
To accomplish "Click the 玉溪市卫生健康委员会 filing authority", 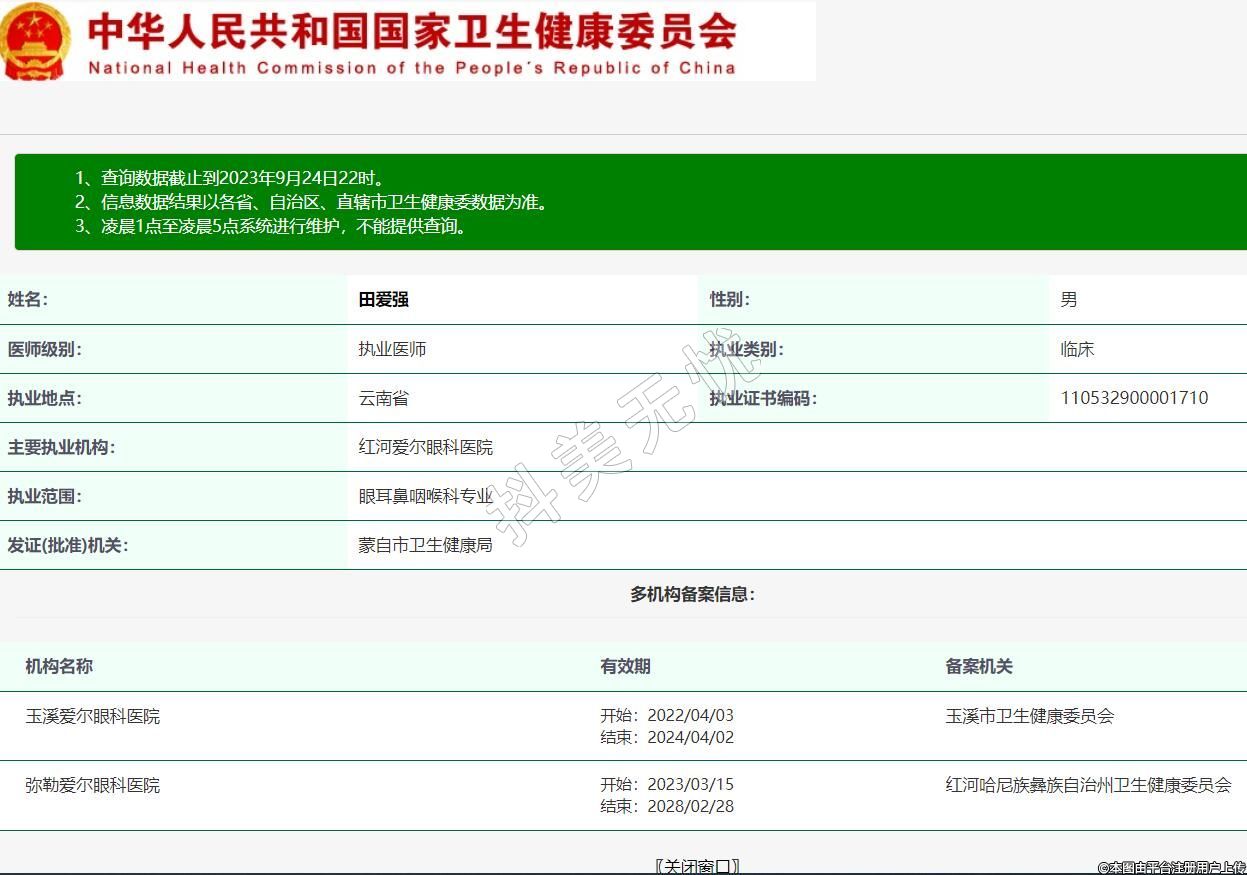I will [1030, 717].
